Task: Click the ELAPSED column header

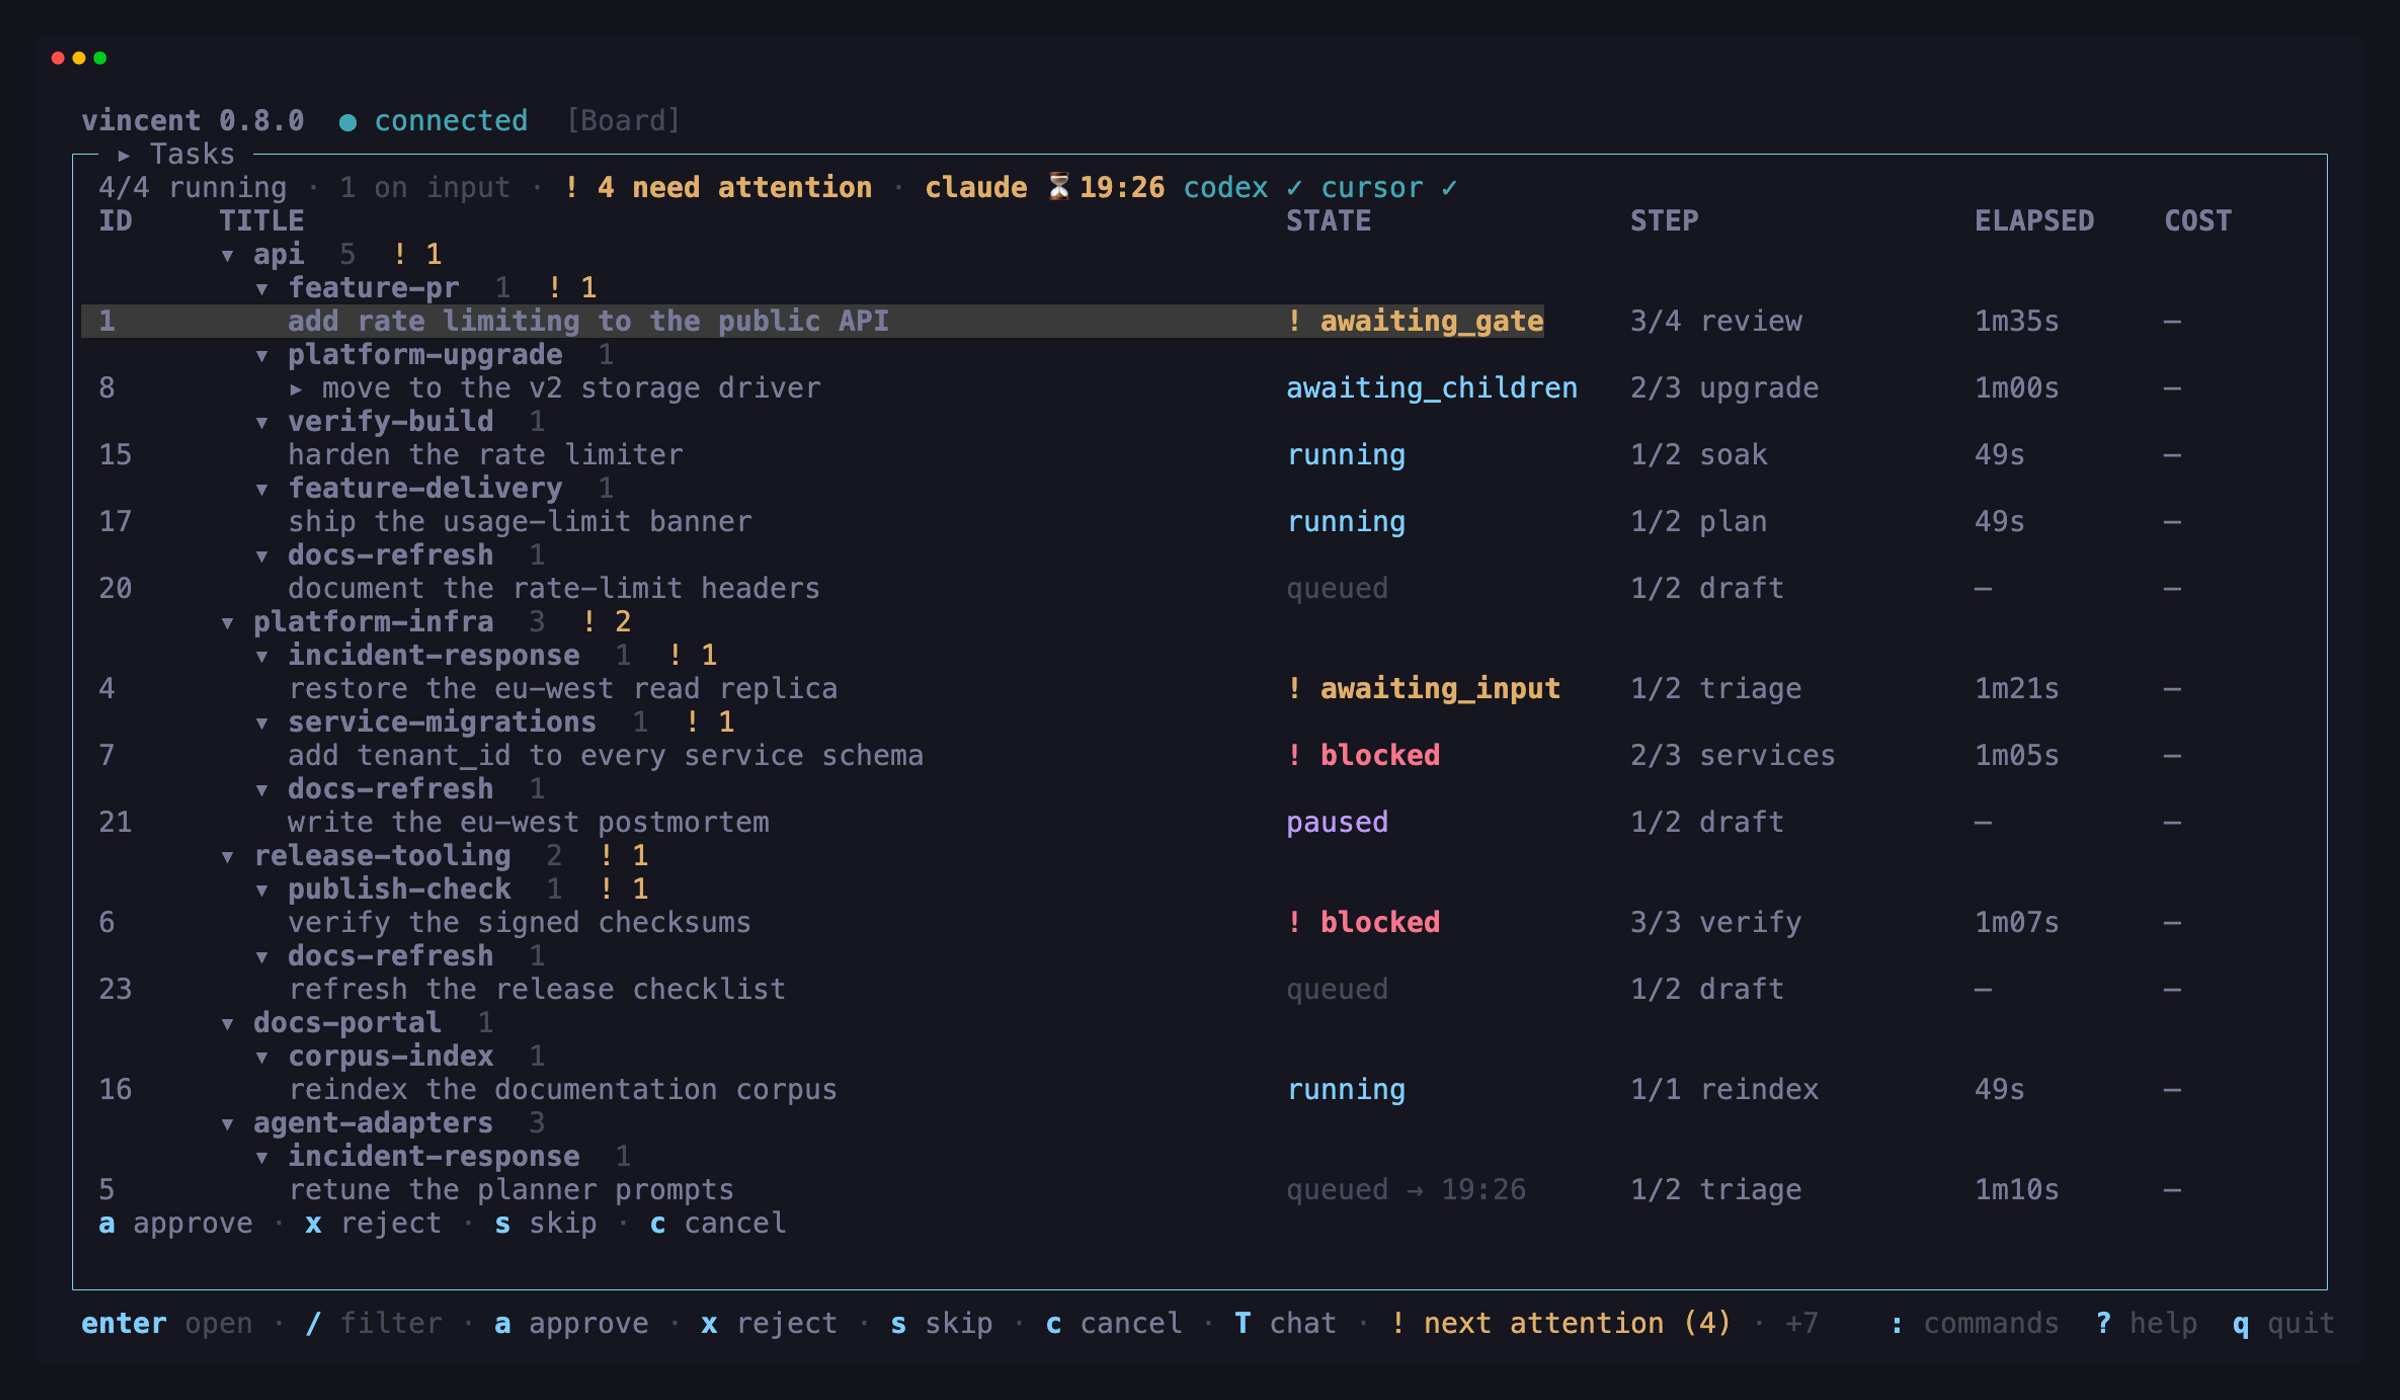Action: [2034, 221]
